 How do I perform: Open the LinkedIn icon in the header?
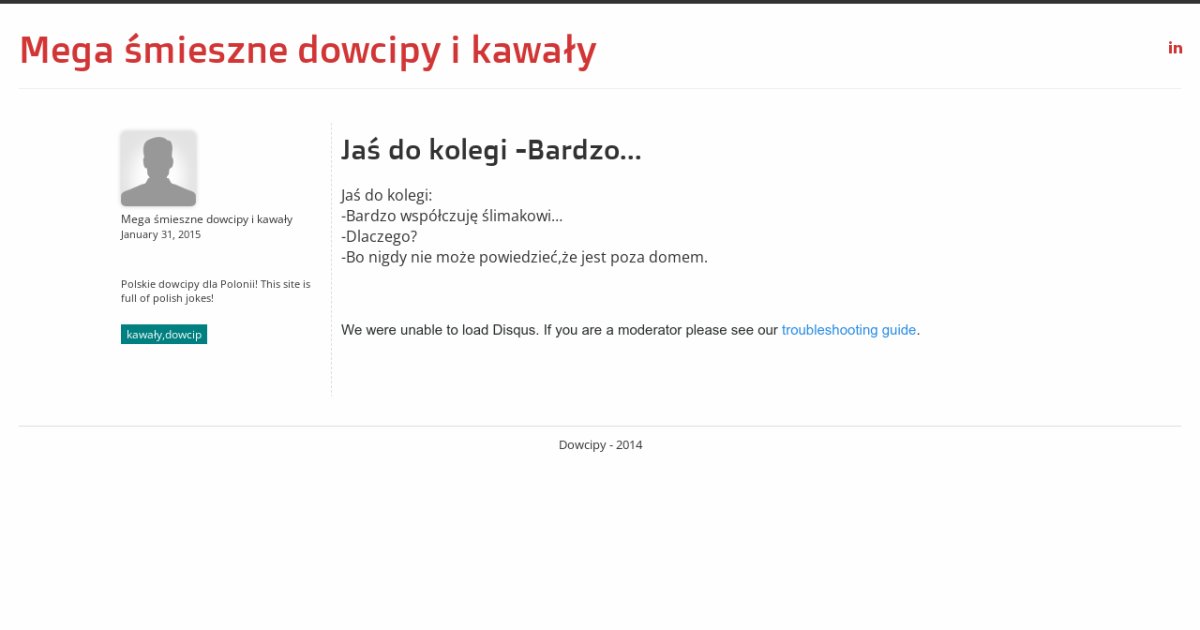pos(1175,47)
